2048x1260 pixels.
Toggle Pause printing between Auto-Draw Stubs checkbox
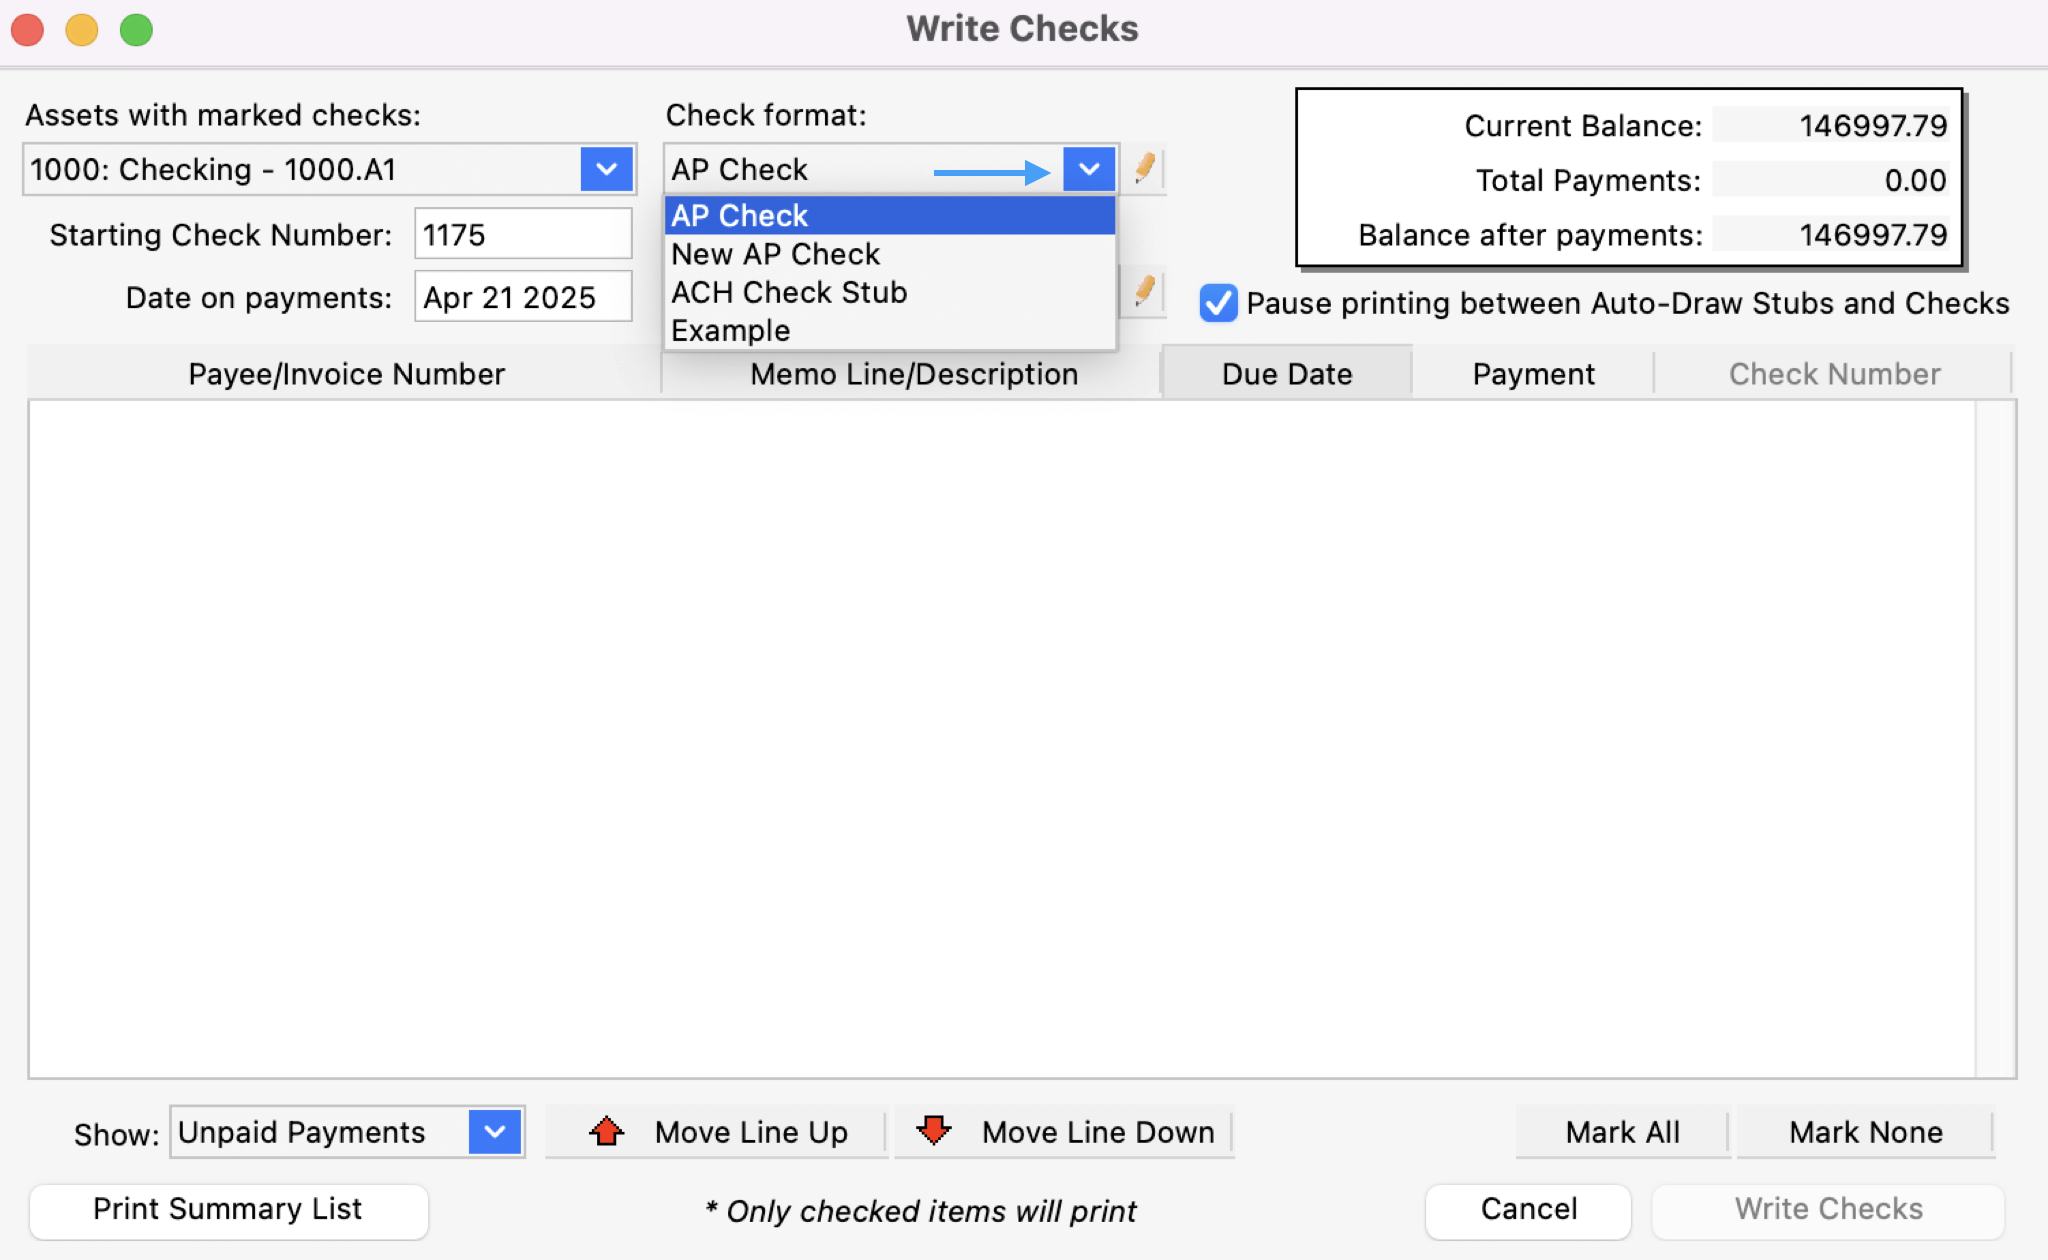pos(1218,303)
